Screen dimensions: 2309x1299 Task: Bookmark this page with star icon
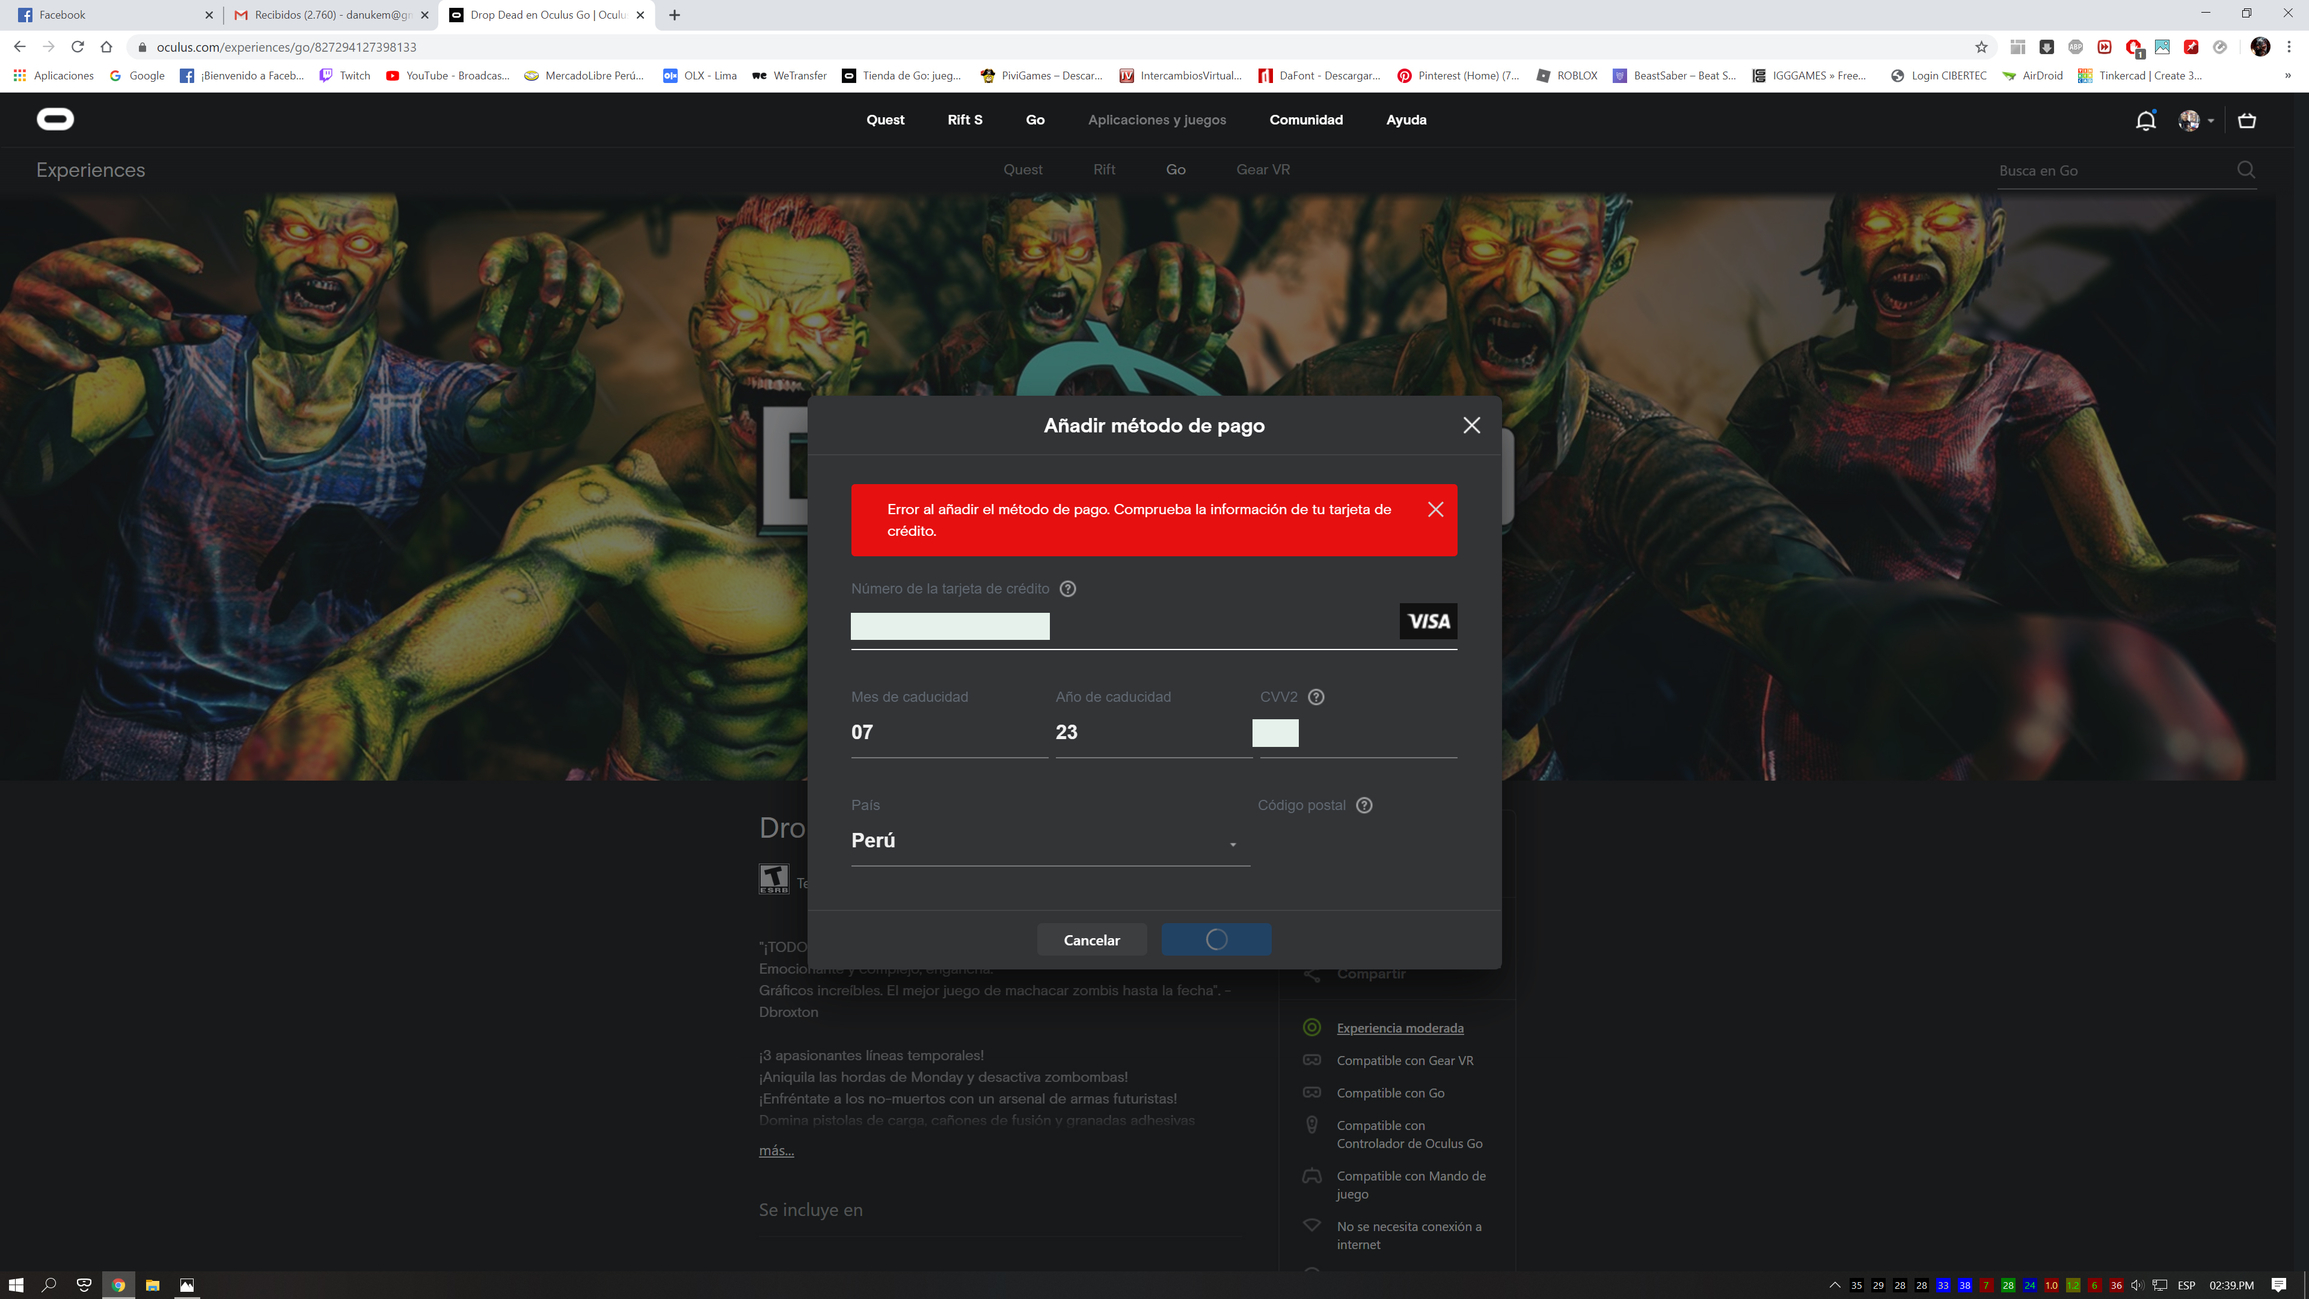1981,47
